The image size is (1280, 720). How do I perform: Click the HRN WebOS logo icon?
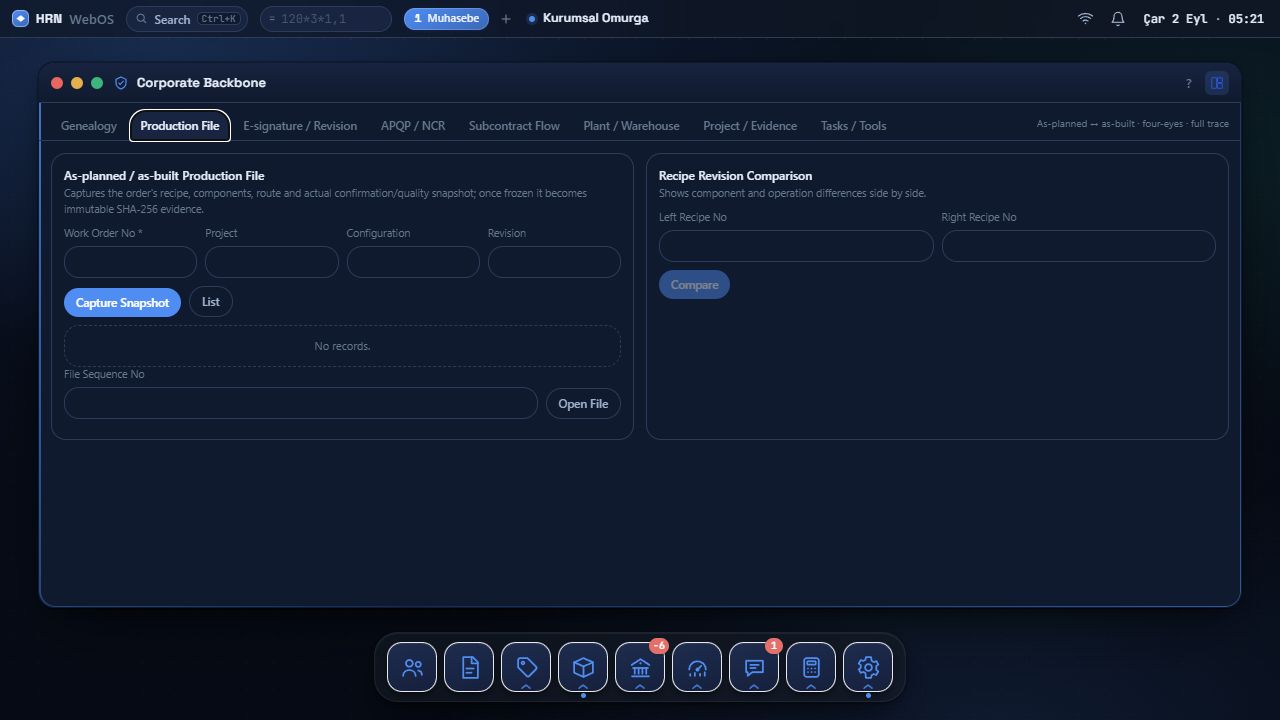20,19
